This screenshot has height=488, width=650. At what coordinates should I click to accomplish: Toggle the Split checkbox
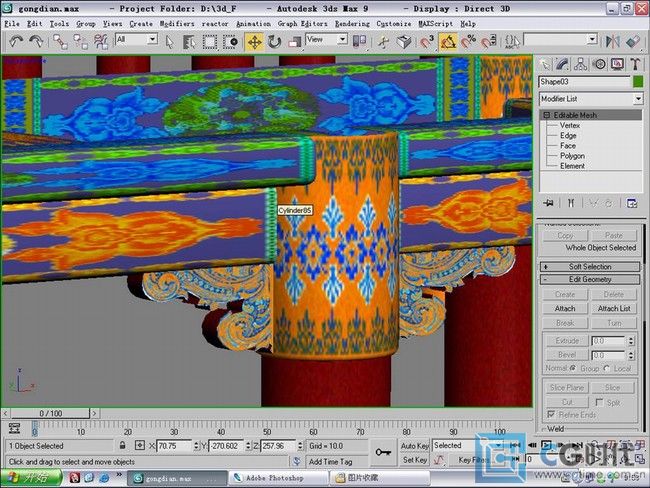[x=599, y=402]
